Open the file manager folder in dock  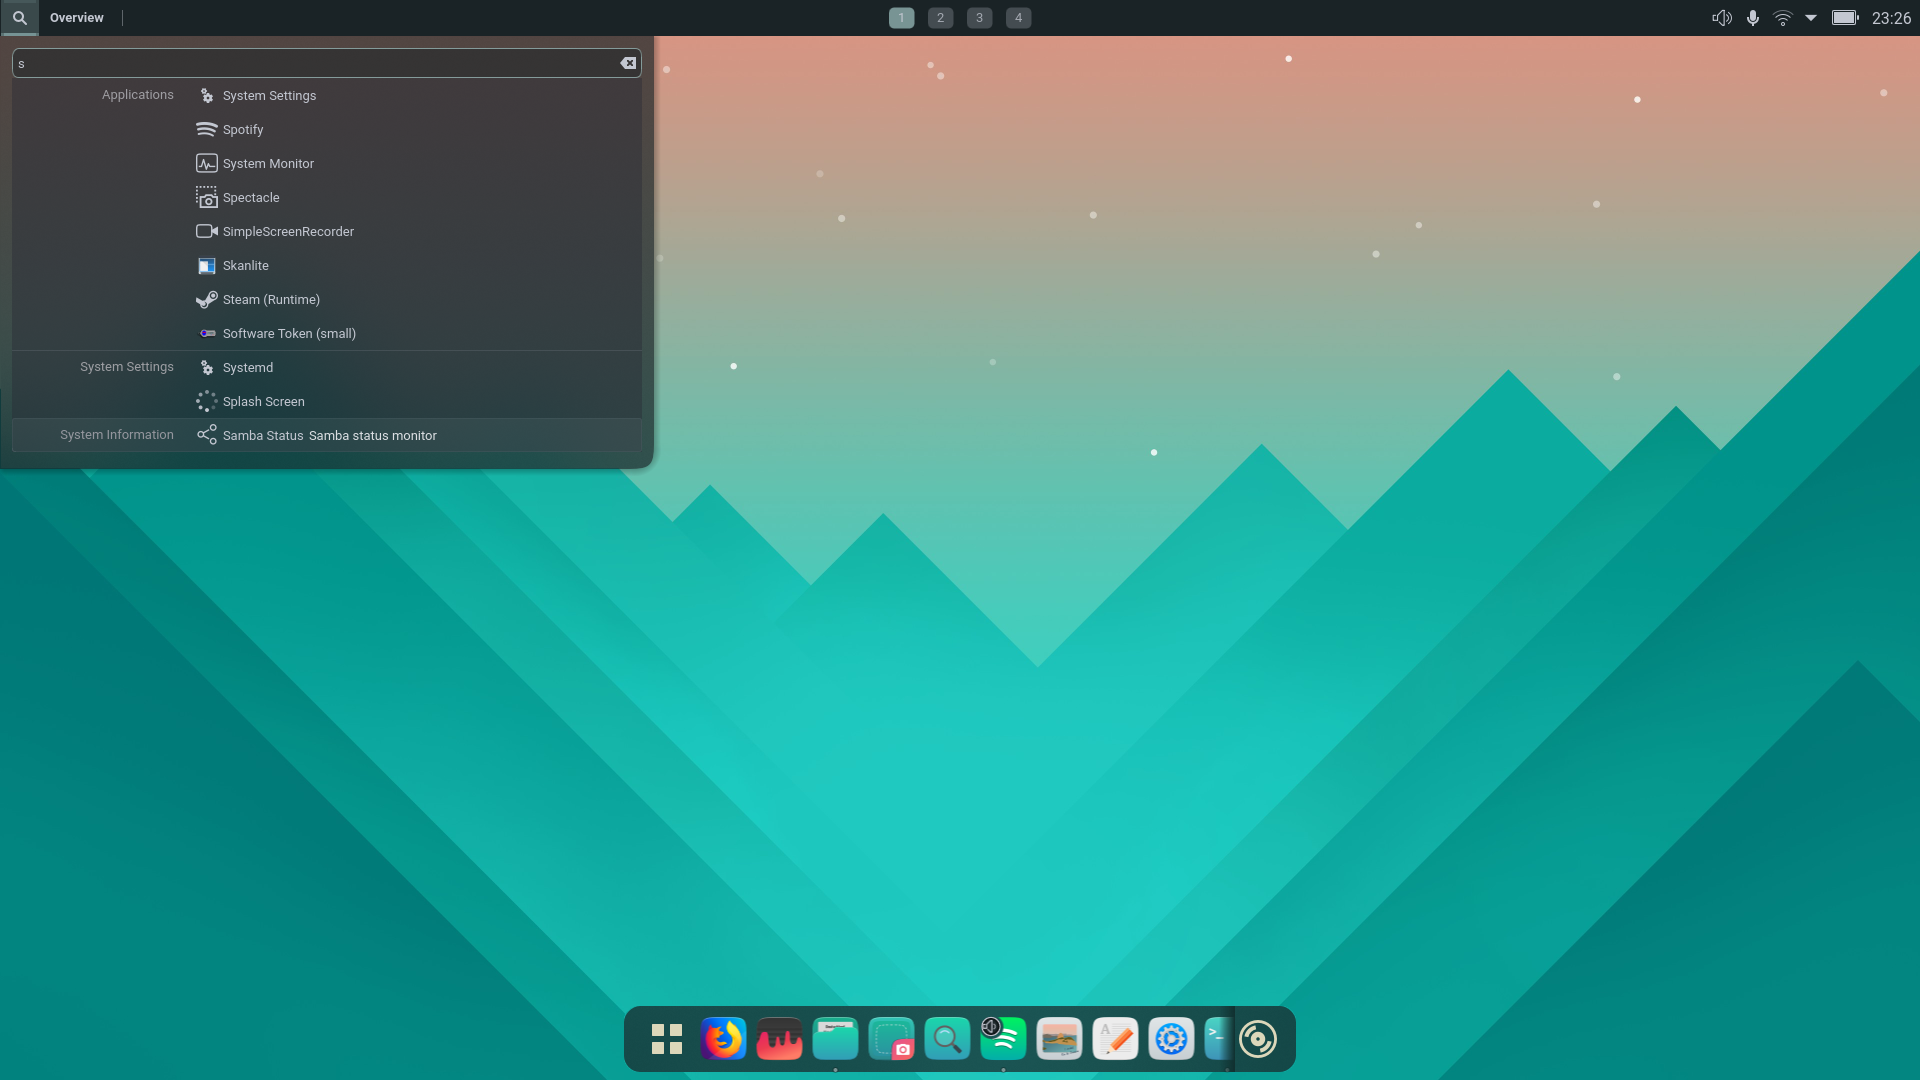(835, 1039)
